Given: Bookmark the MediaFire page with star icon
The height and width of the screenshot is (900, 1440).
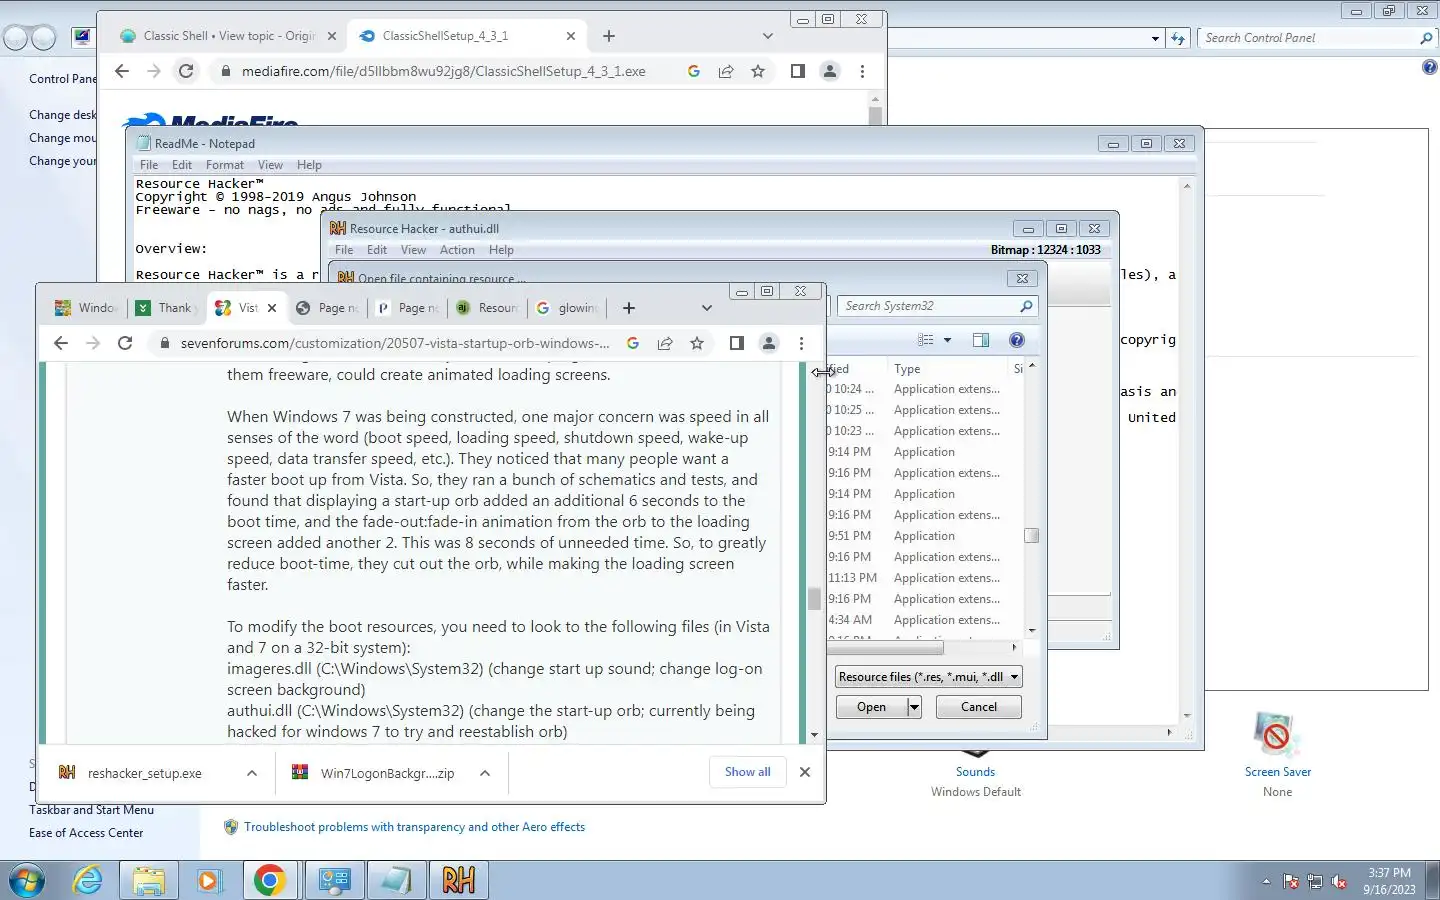Looking at the screenshot, I should (x=758, y=71).
